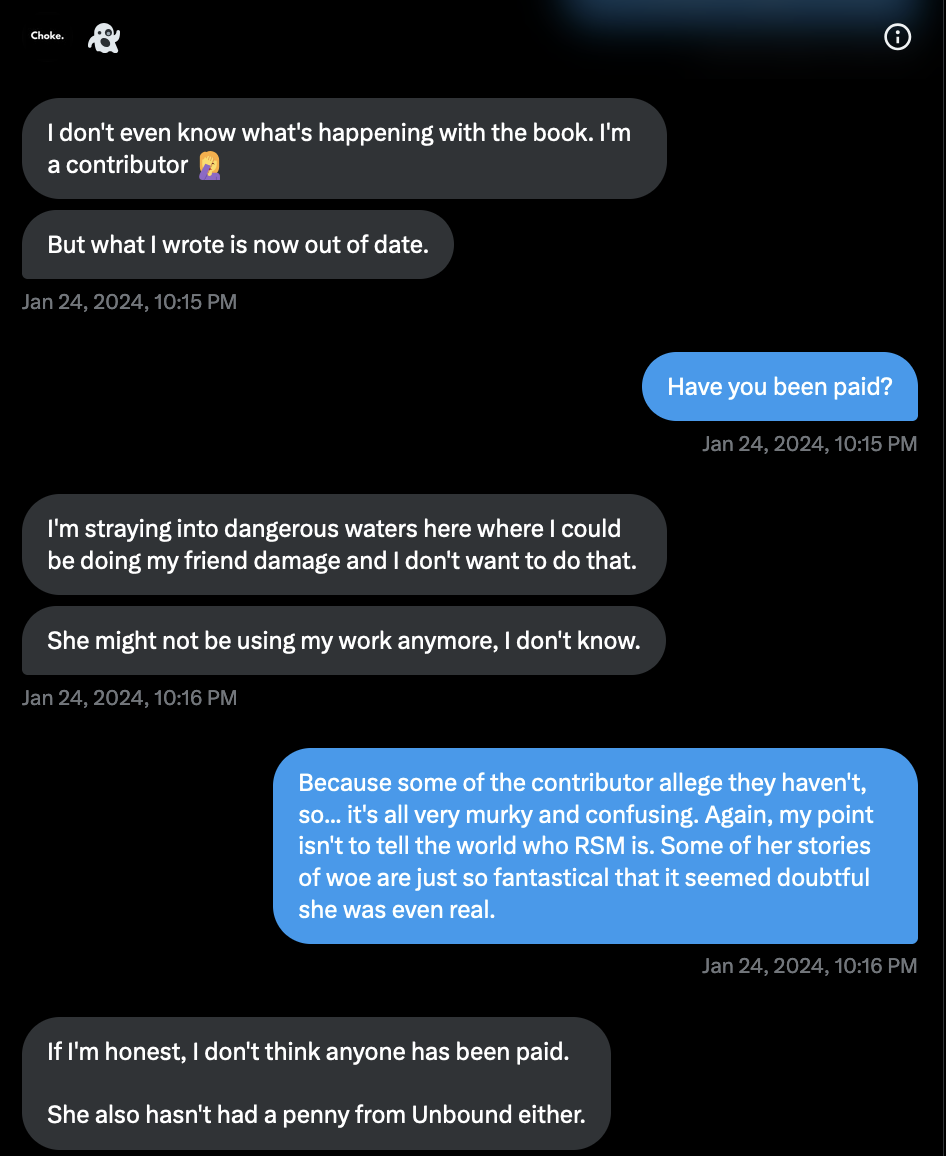The image size is (946, 1156).
Task: Click the Jan 24, 10:15 PM timestamp under the first messages
Action: (x=129, y=301)
